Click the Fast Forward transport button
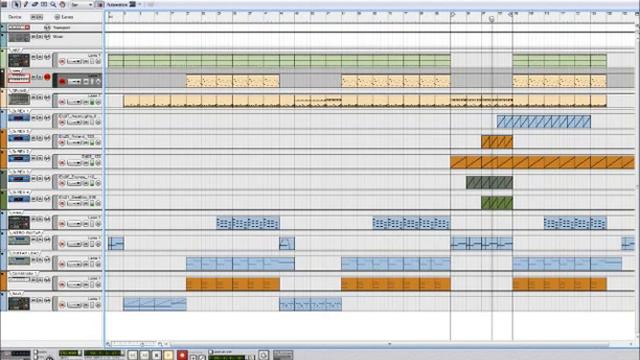640x360 pixels. [144, 355]
